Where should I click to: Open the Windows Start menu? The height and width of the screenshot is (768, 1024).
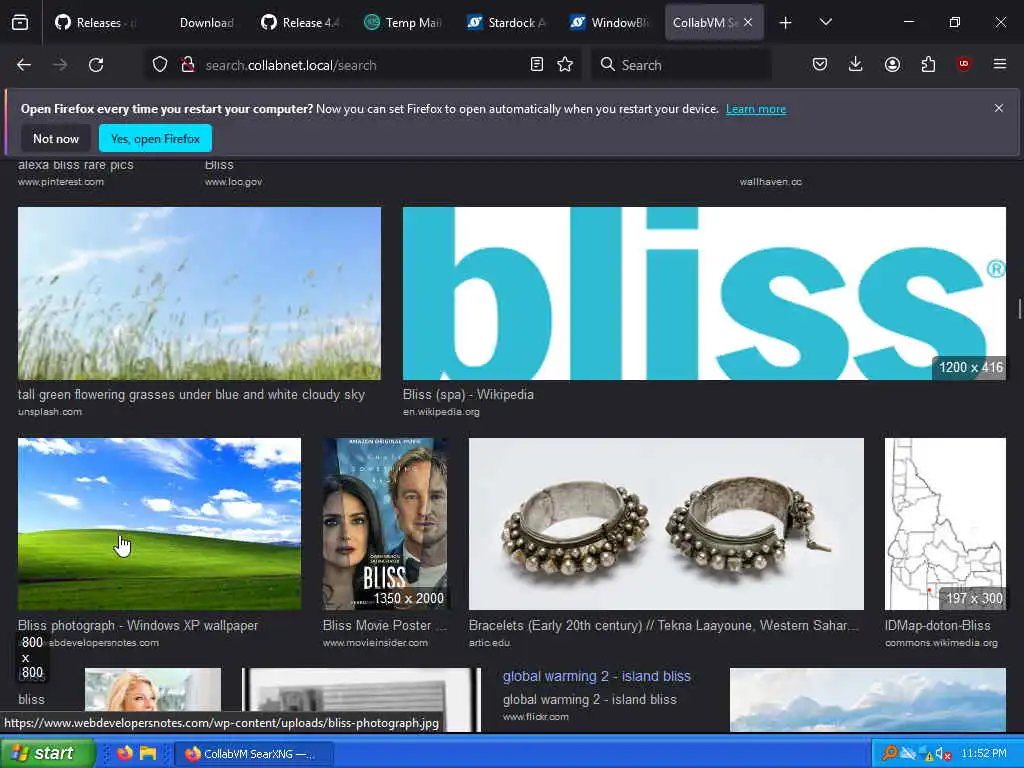point(46,753)
